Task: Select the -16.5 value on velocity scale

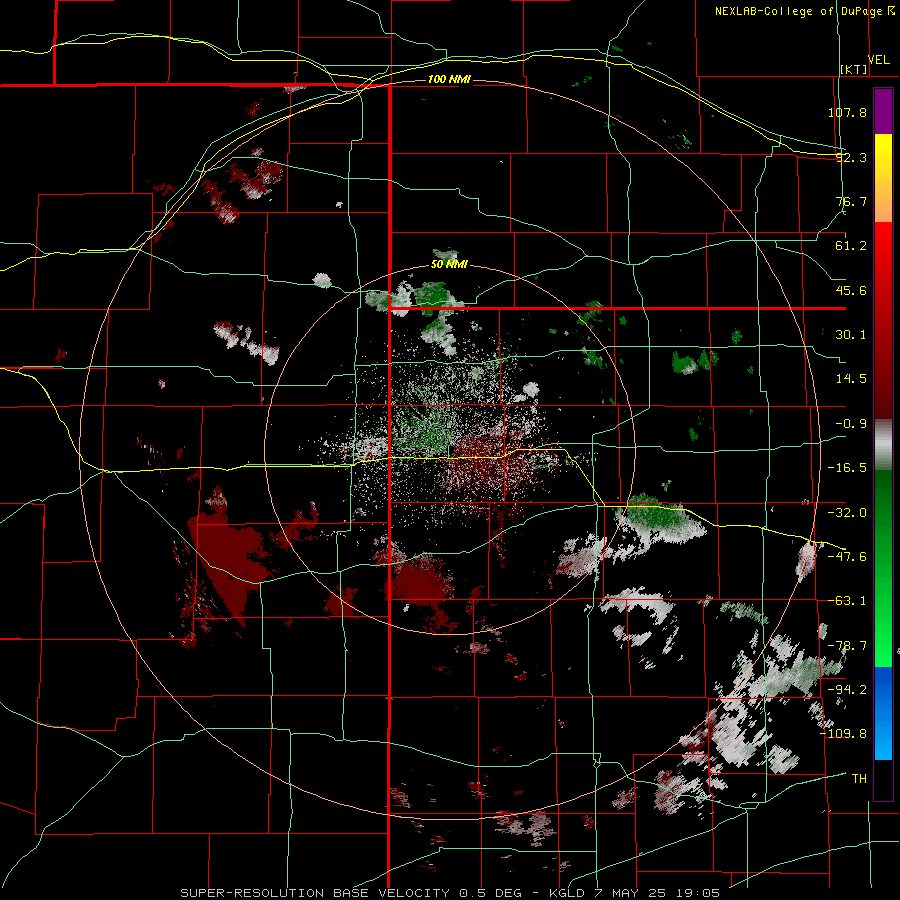Action: click(x=847, y=468)
